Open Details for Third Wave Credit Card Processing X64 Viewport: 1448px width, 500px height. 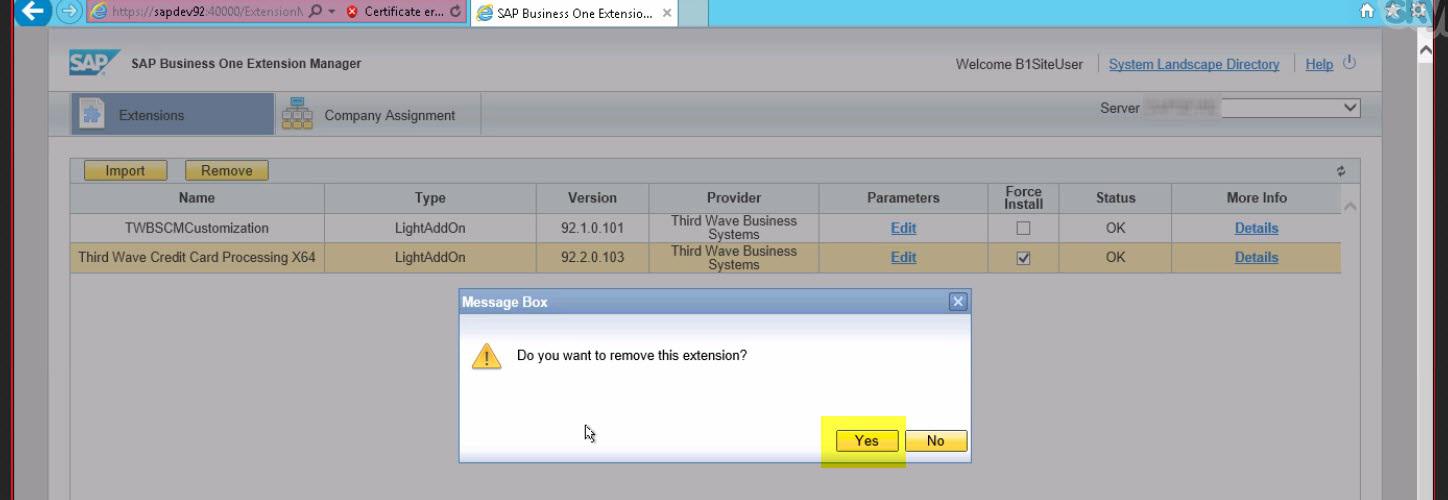pos(1256,257)
